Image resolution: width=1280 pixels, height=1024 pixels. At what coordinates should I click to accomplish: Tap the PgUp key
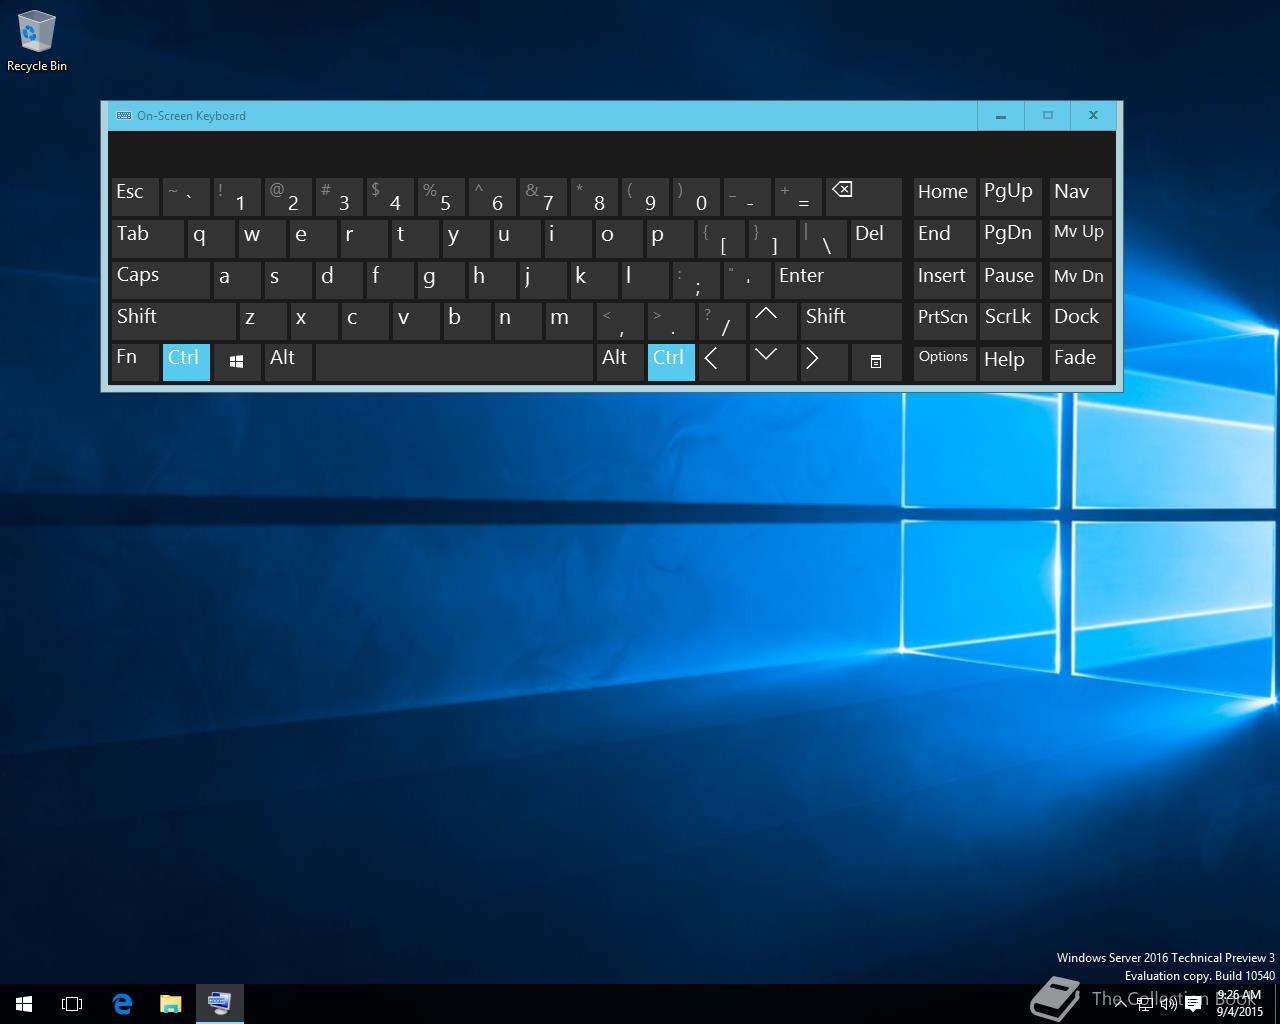pos(1011,197)
